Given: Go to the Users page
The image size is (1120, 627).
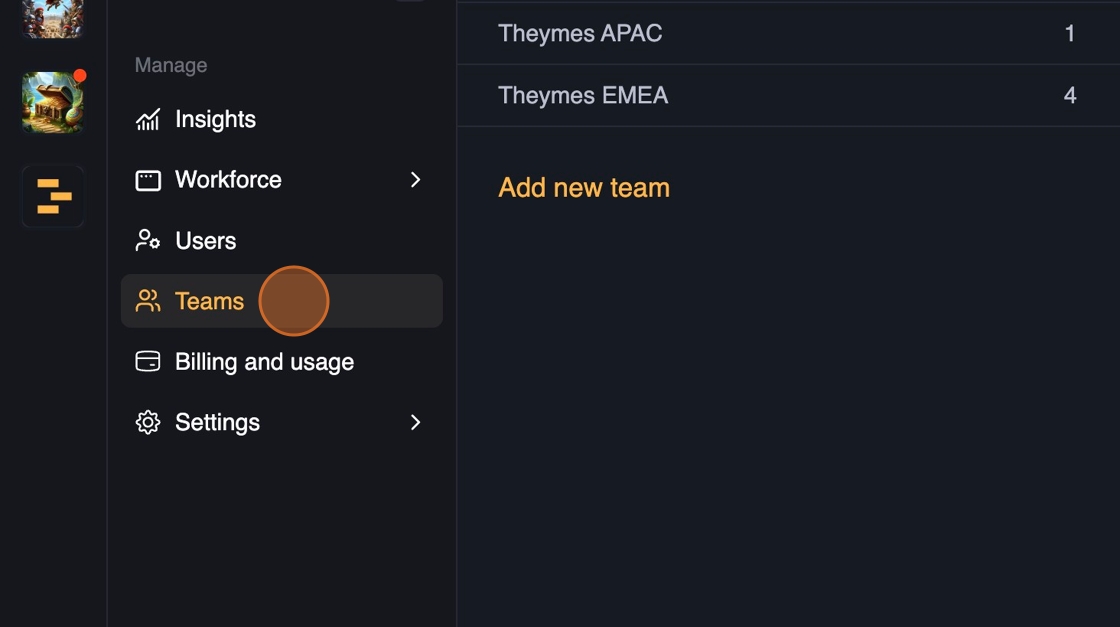Looking at the screenshot, I should click(205, 241).
